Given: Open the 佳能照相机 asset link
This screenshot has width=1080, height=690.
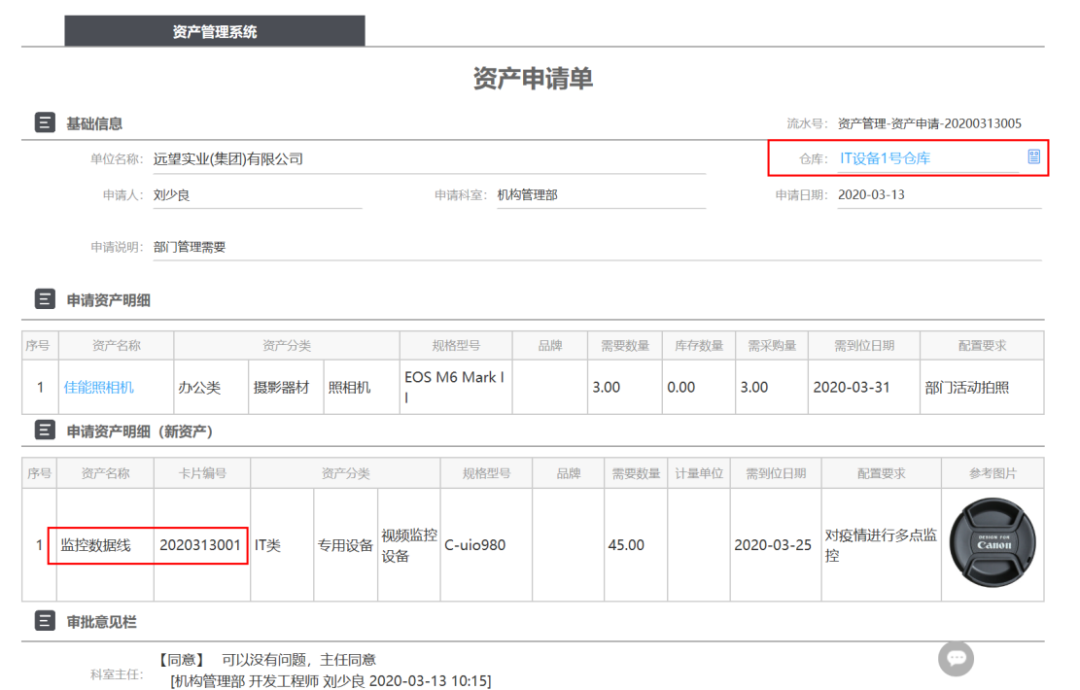Looking at the screenshot, I should 99,387.
